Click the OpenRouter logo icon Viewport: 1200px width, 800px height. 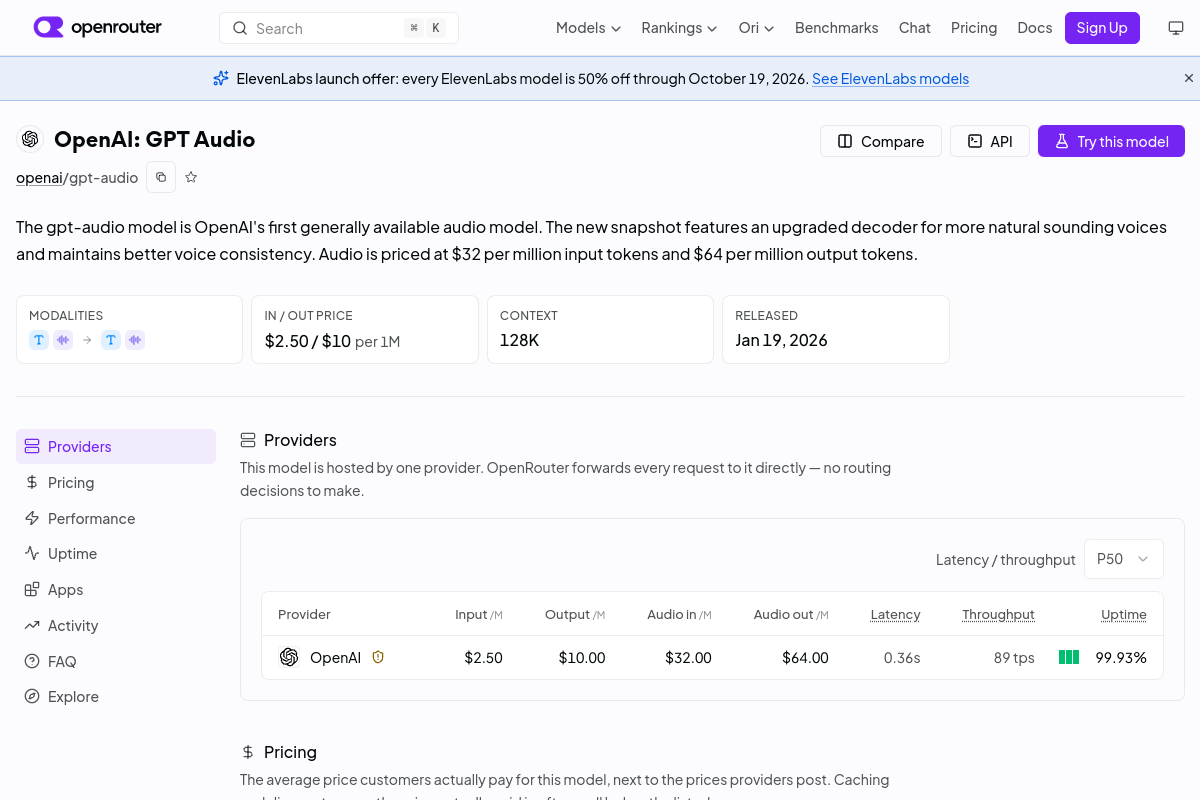point(48,27)
